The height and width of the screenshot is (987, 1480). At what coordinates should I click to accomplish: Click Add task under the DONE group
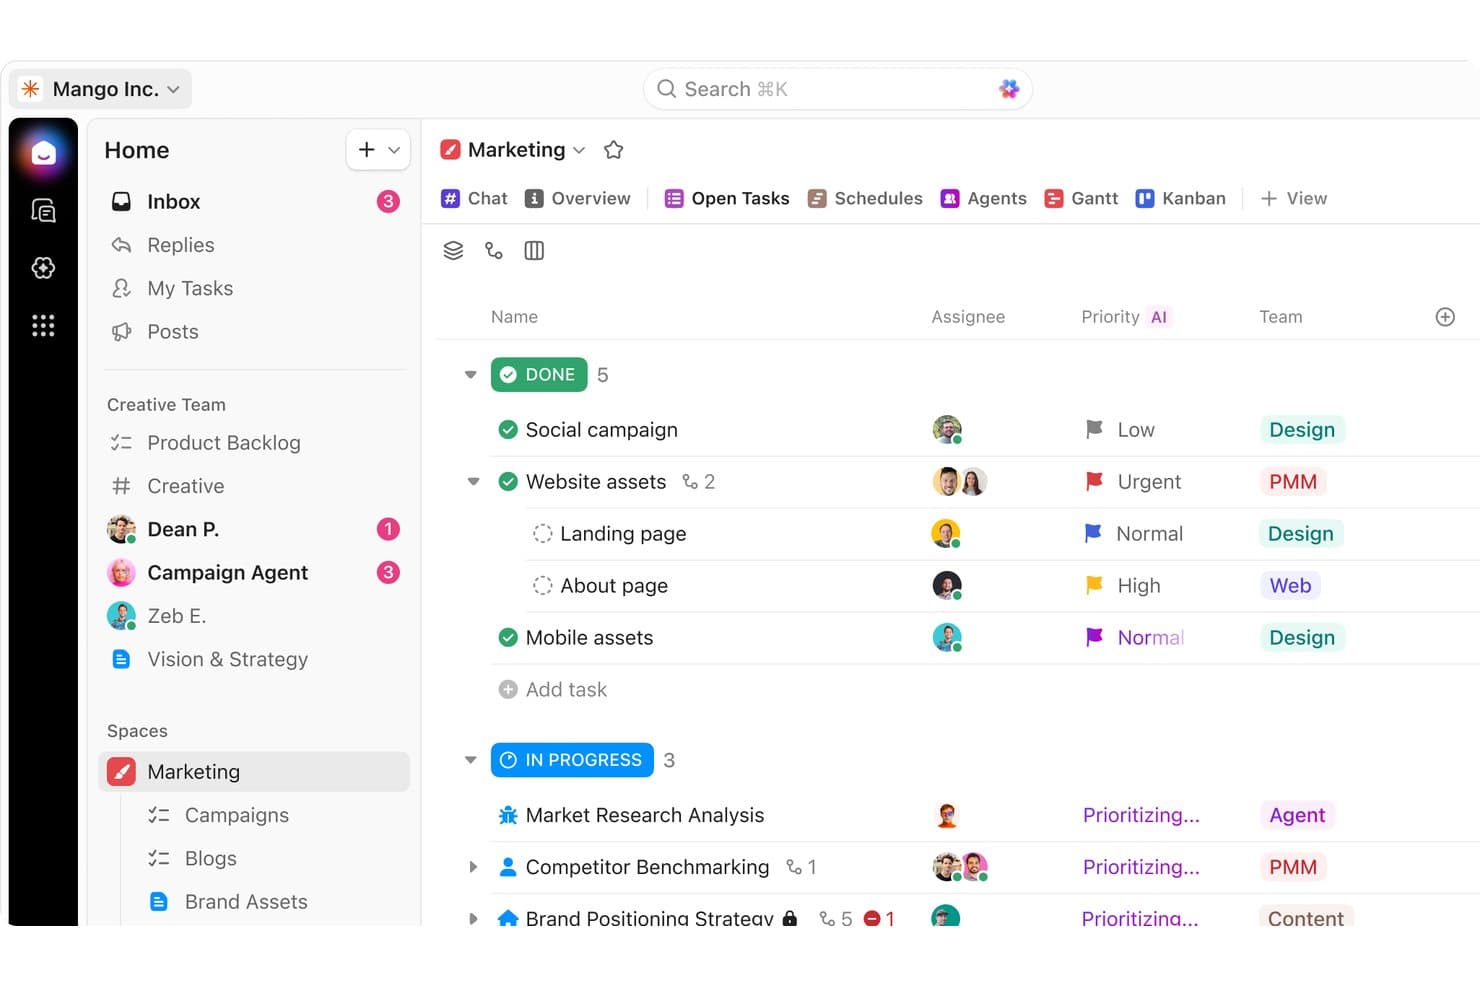pos(553,690)
